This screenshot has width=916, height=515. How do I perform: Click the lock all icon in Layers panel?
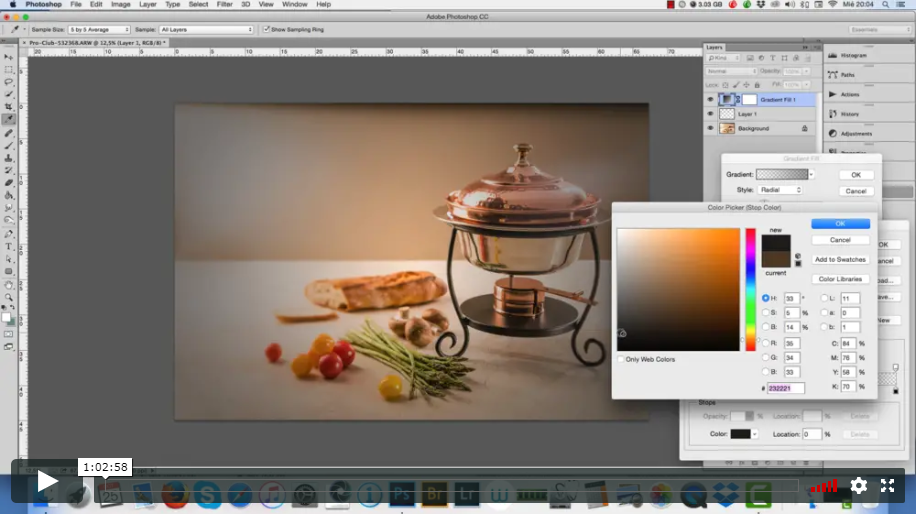click(x=757, y=85)
